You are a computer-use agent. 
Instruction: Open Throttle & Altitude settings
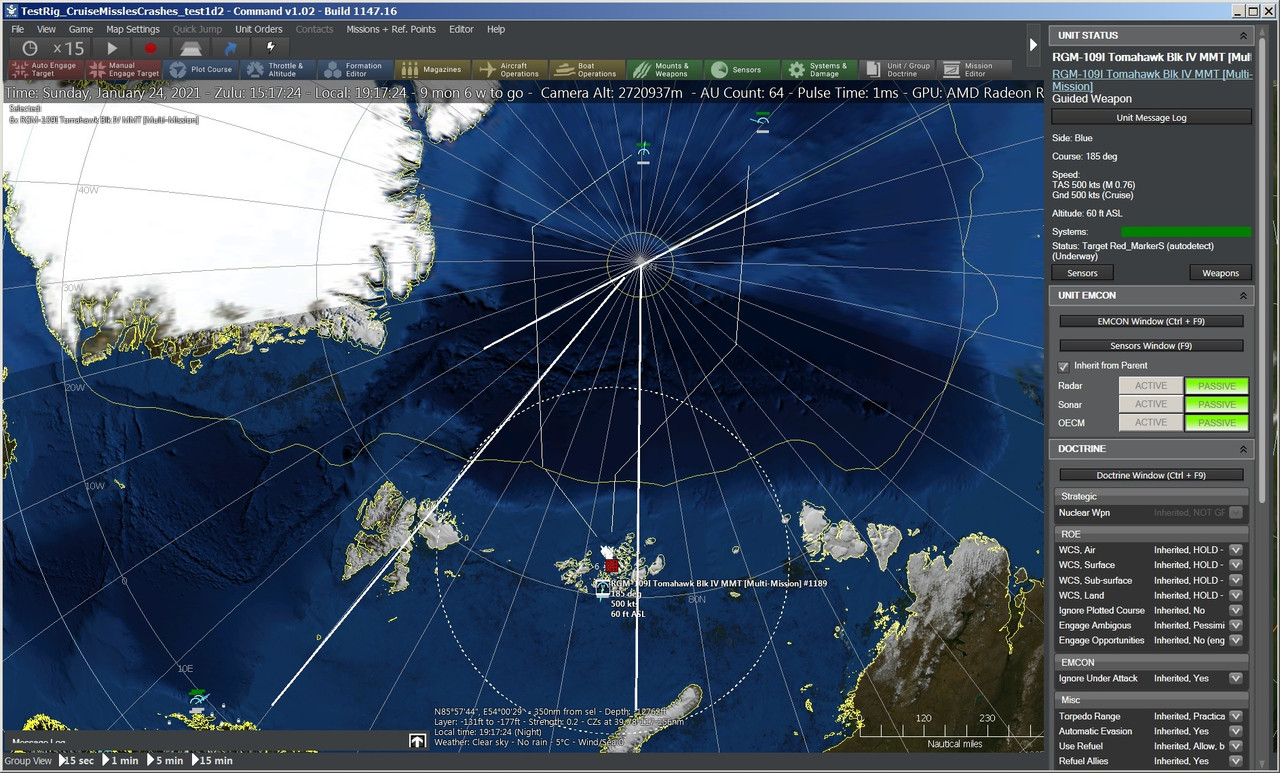(278, 69)
